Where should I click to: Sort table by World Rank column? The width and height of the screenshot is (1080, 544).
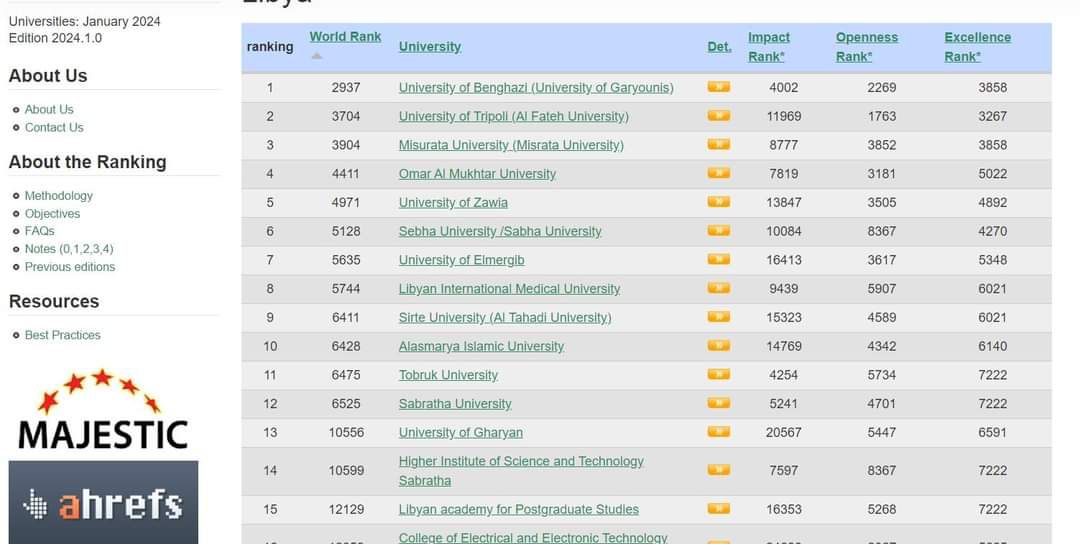pyautogui.click(x=345, y=37)
